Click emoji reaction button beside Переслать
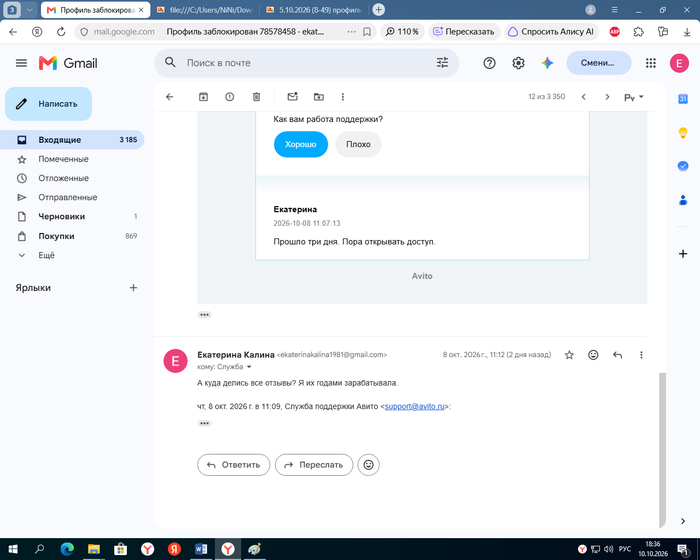700x560 pixels. 368,465
